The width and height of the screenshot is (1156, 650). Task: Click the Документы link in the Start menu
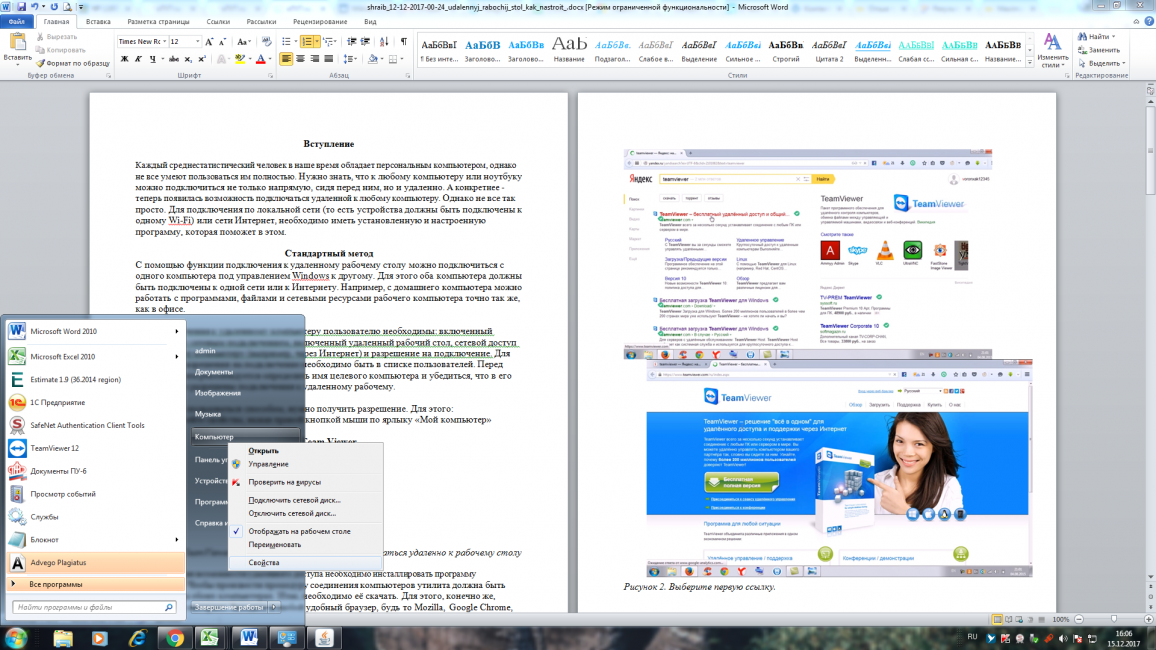[214, 372]
